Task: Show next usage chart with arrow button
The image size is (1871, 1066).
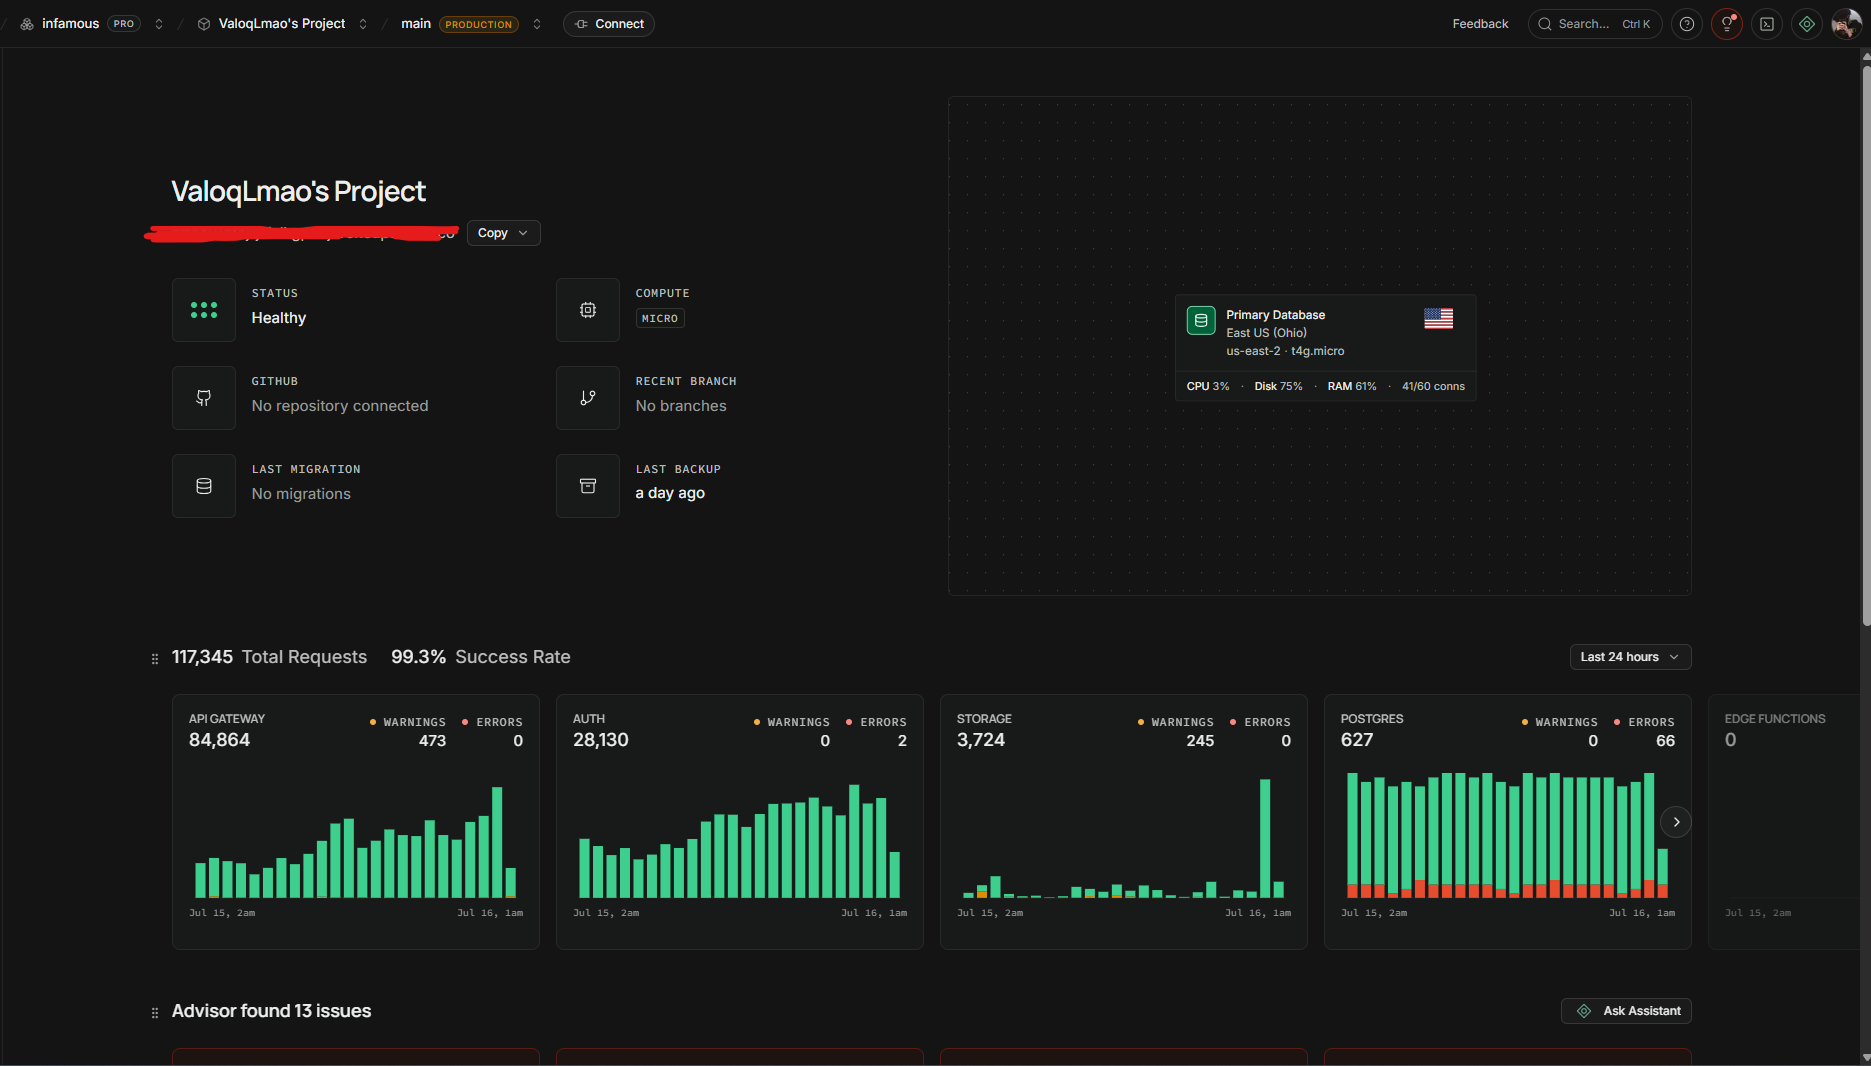Action: (x=1676, y=822)
